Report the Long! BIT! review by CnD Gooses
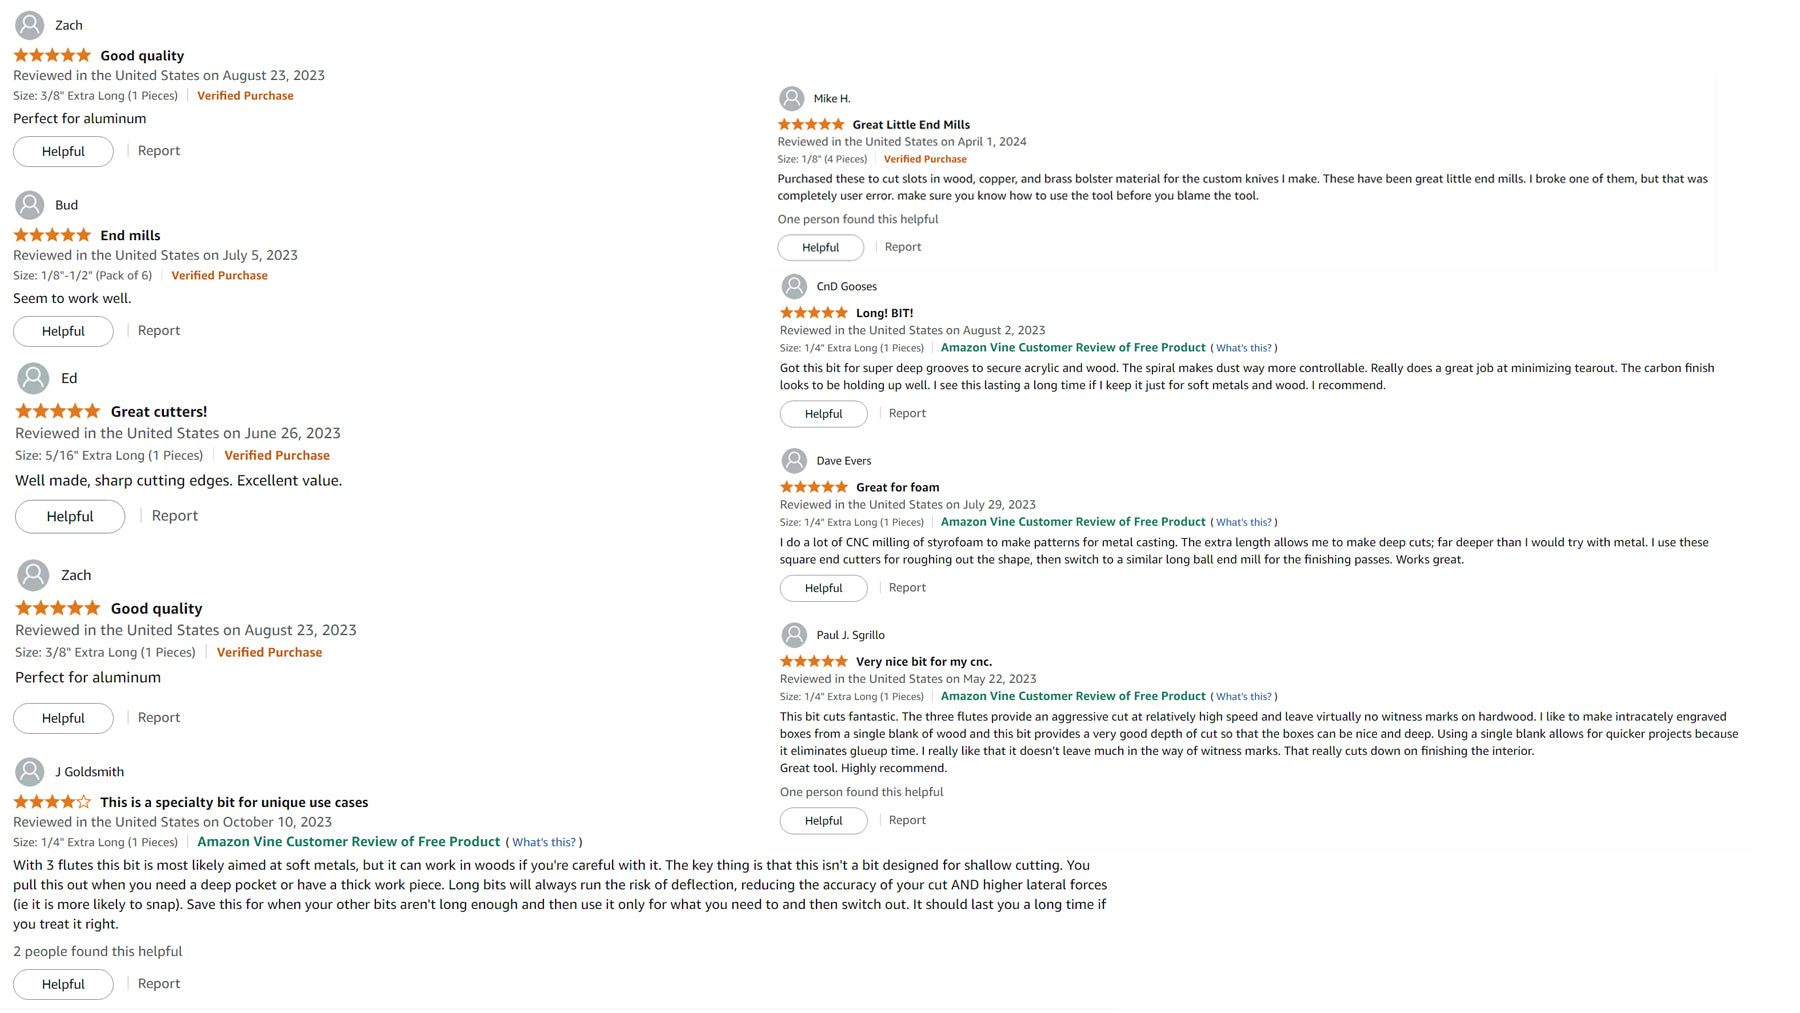1800x1013 pixels. tap(907, 413)
